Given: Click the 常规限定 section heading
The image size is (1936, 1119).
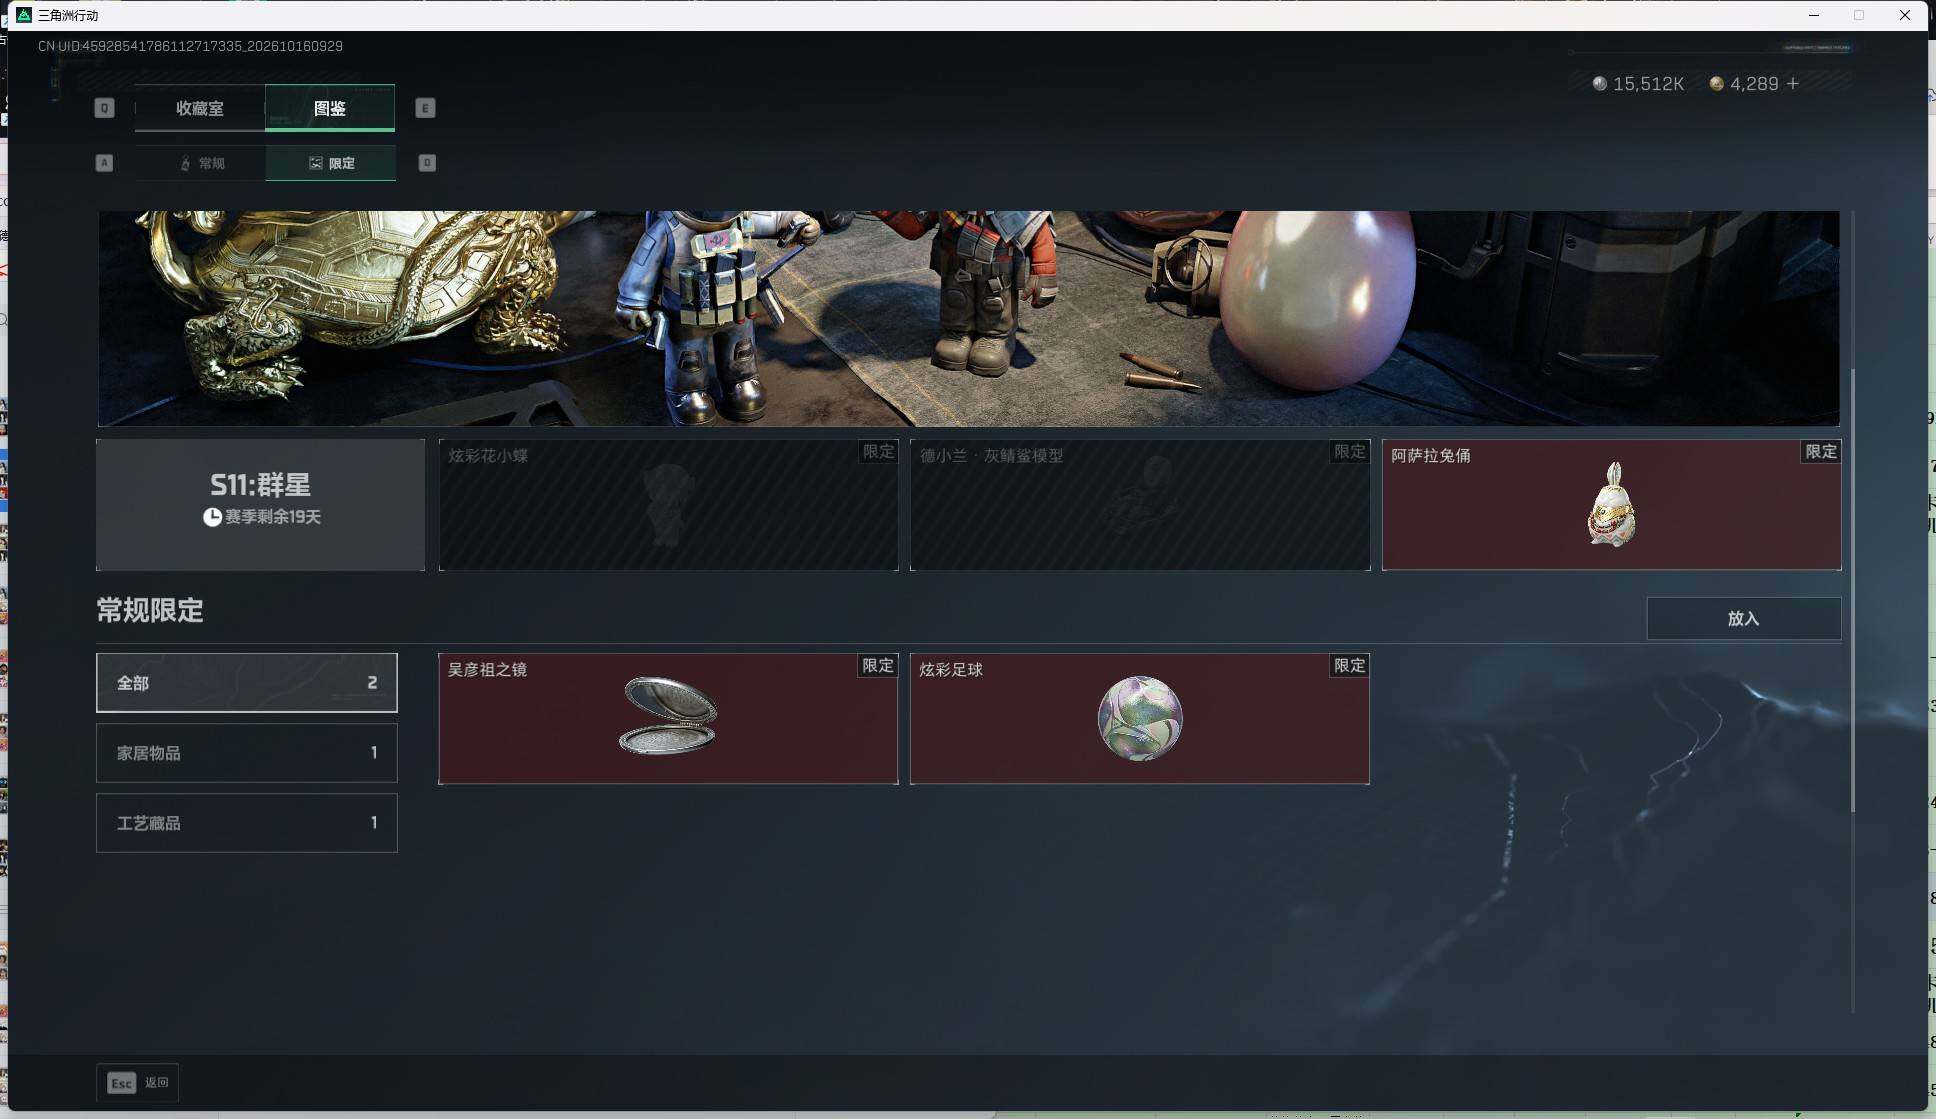Looking at the screenshot, I should [150, 610].
